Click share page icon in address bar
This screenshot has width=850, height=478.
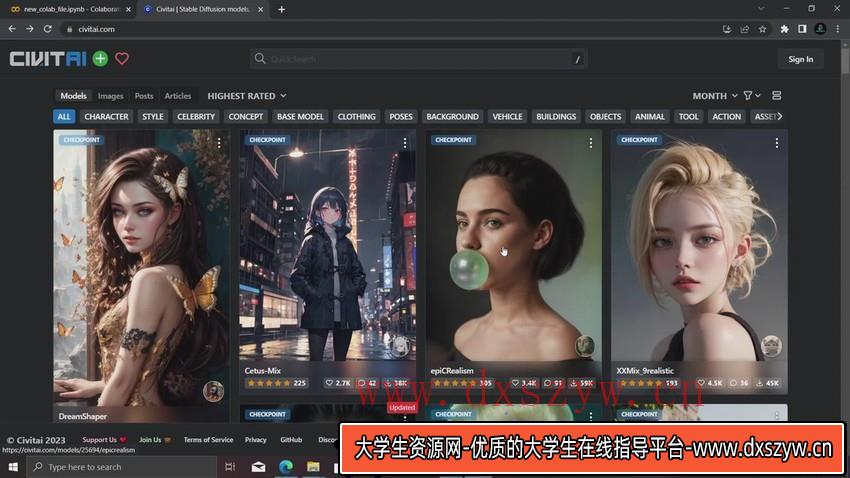click(x=745, y=29)
